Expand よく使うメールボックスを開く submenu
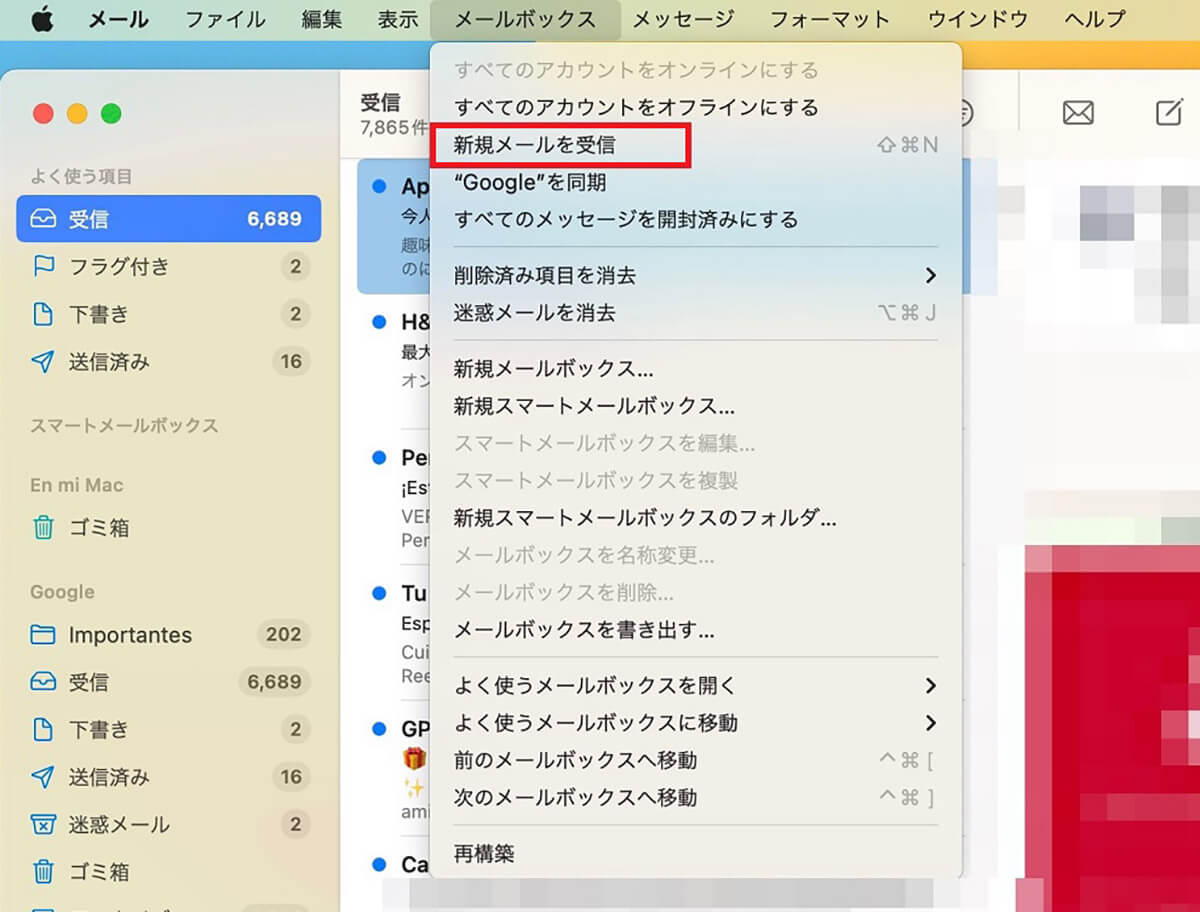 point(696,685)
